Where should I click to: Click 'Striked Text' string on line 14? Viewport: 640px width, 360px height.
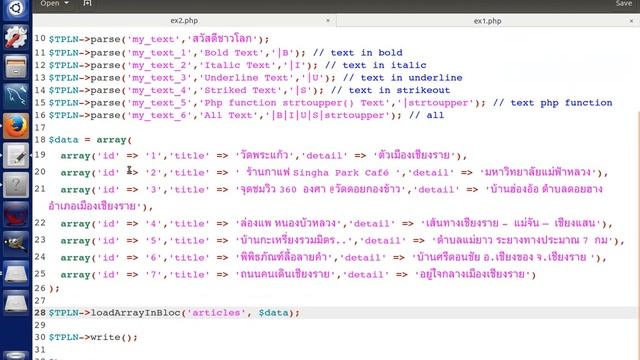(x=240, y=90)
